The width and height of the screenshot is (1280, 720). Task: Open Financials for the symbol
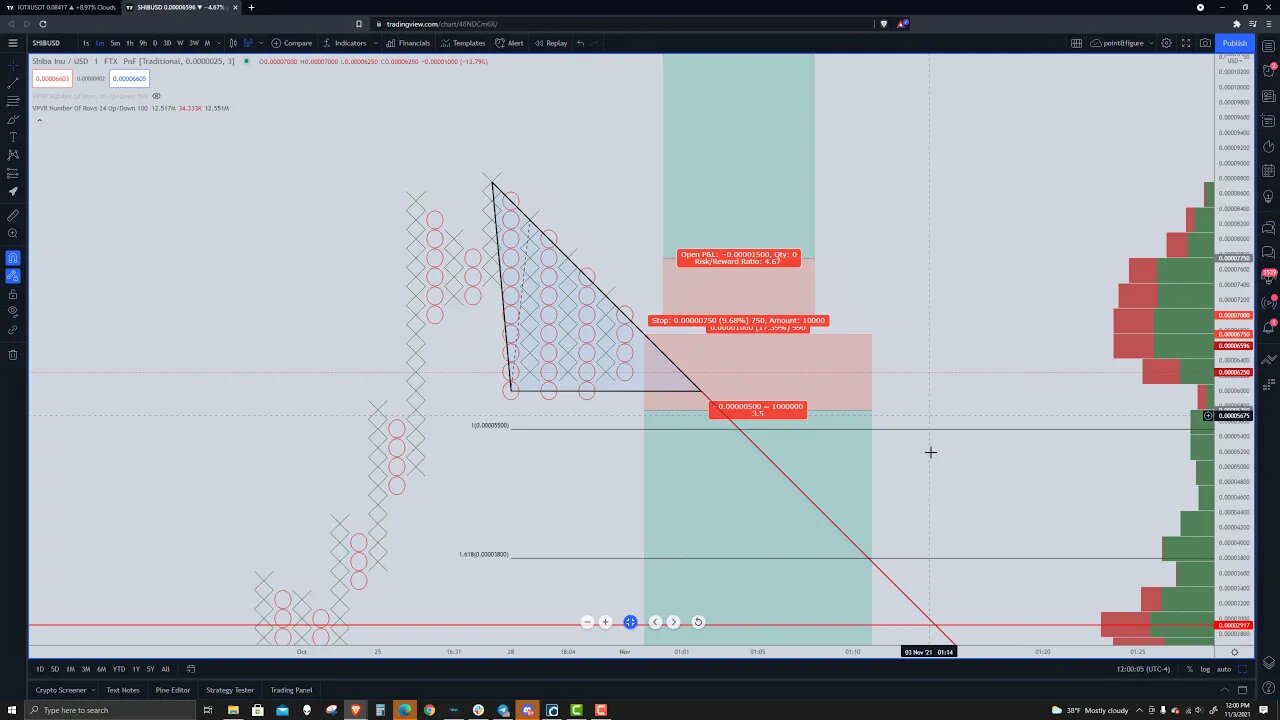(x=408, y=43)
